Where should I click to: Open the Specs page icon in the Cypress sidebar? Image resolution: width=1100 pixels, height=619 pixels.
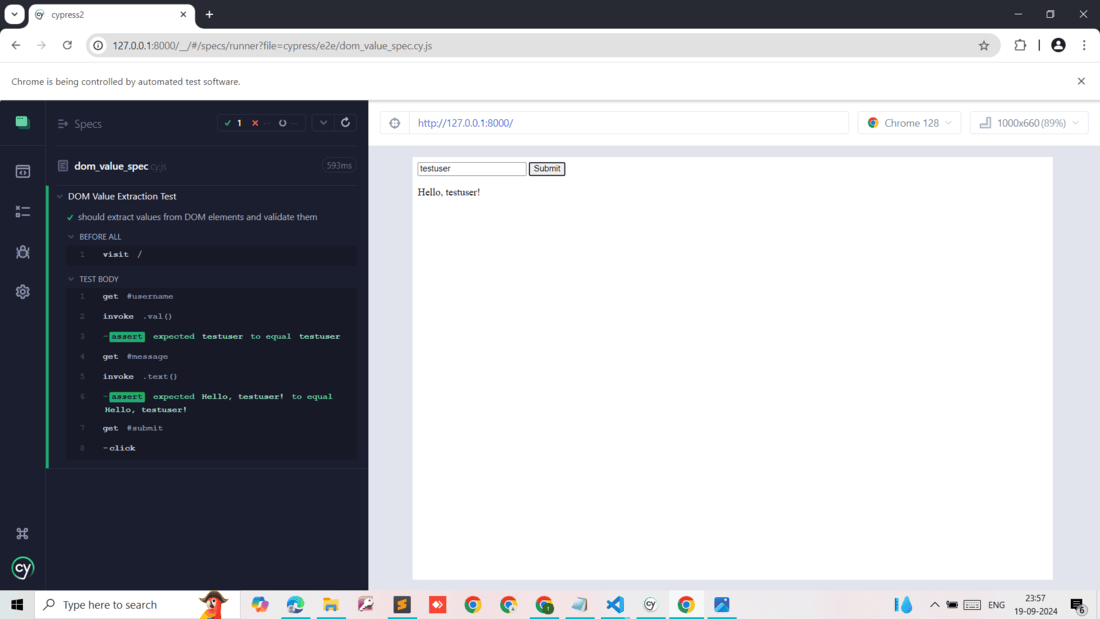click(22, 171)
